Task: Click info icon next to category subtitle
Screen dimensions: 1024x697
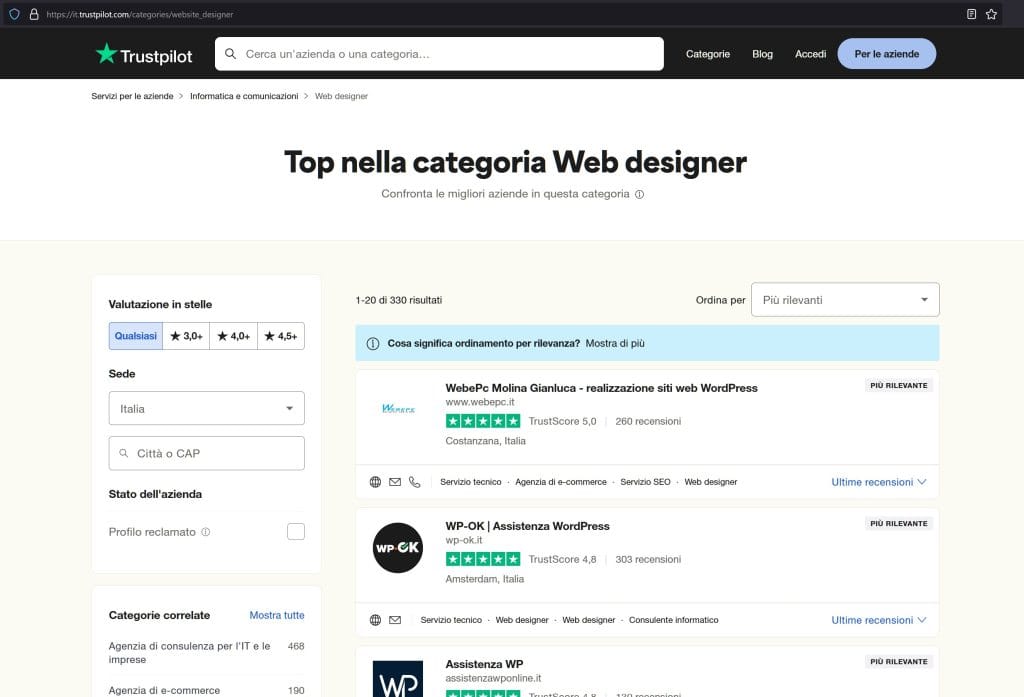Action: tap(639, 194)
